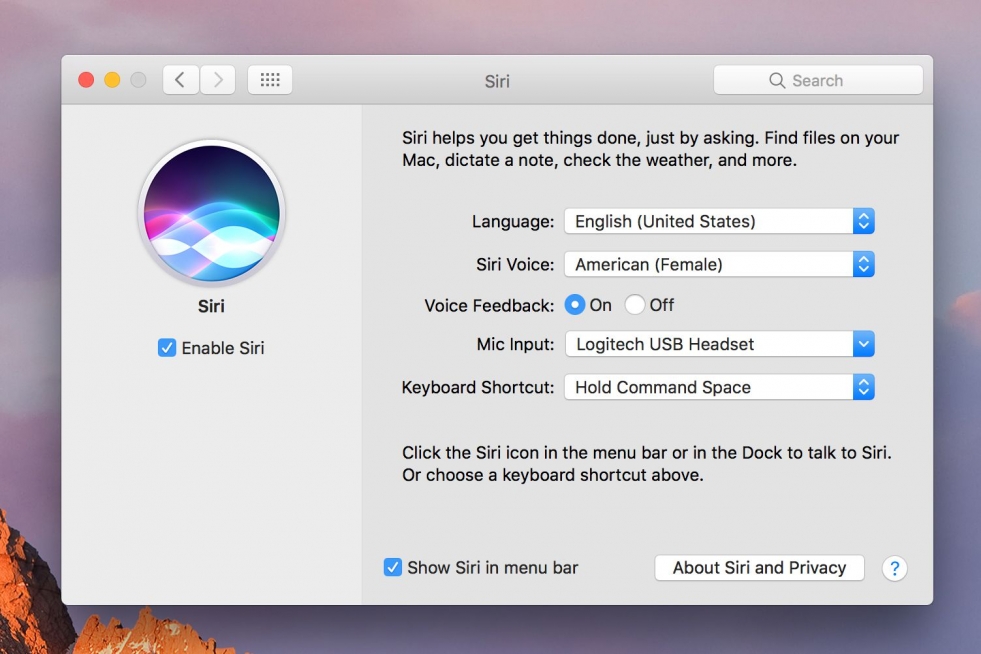Open help with the question mark button
The width and height of the screenshot is (981, 654).
click(x=894, y=568)
